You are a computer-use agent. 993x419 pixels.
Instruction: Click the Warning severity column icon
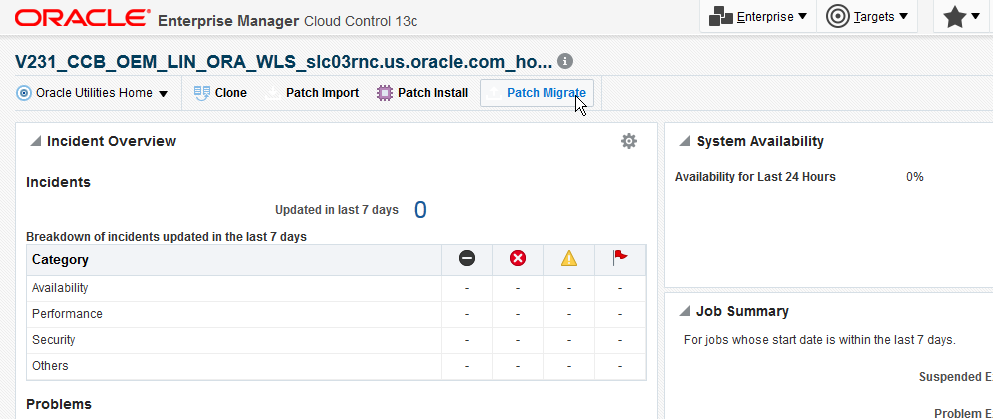(x=569, y=258)
